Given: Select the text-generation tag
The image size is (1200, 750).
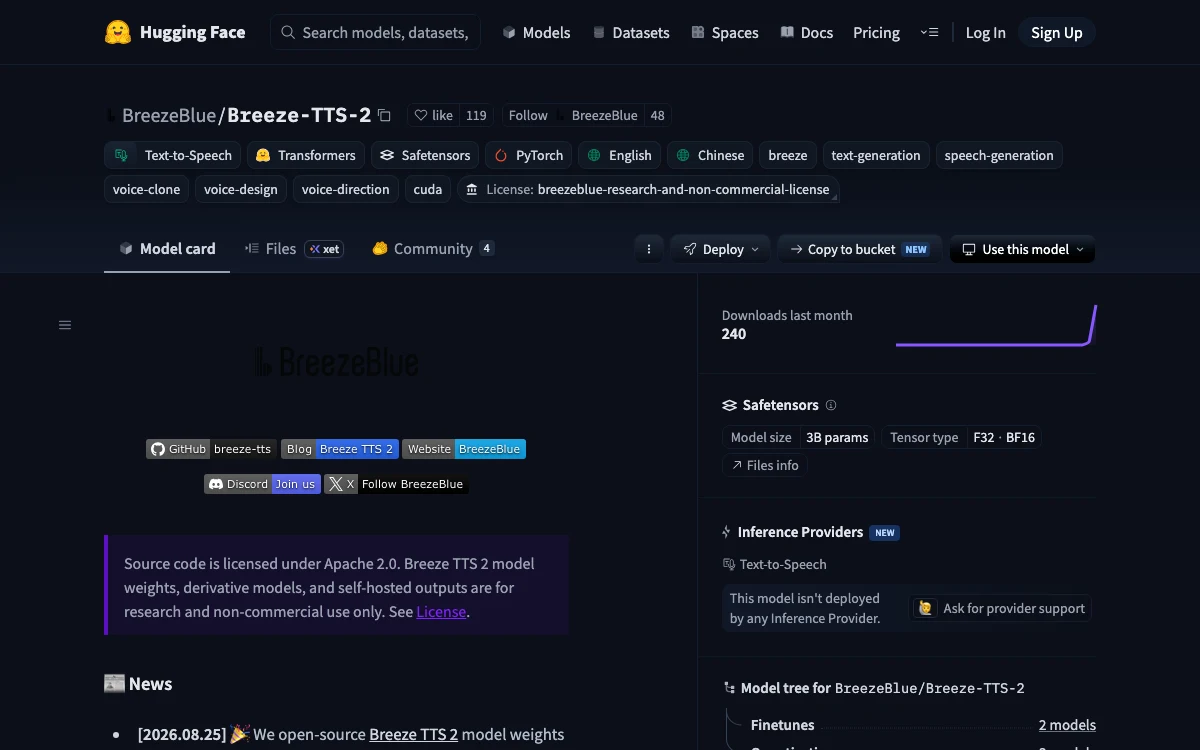Looking at the screenshot, I should [x=876, y=155].
